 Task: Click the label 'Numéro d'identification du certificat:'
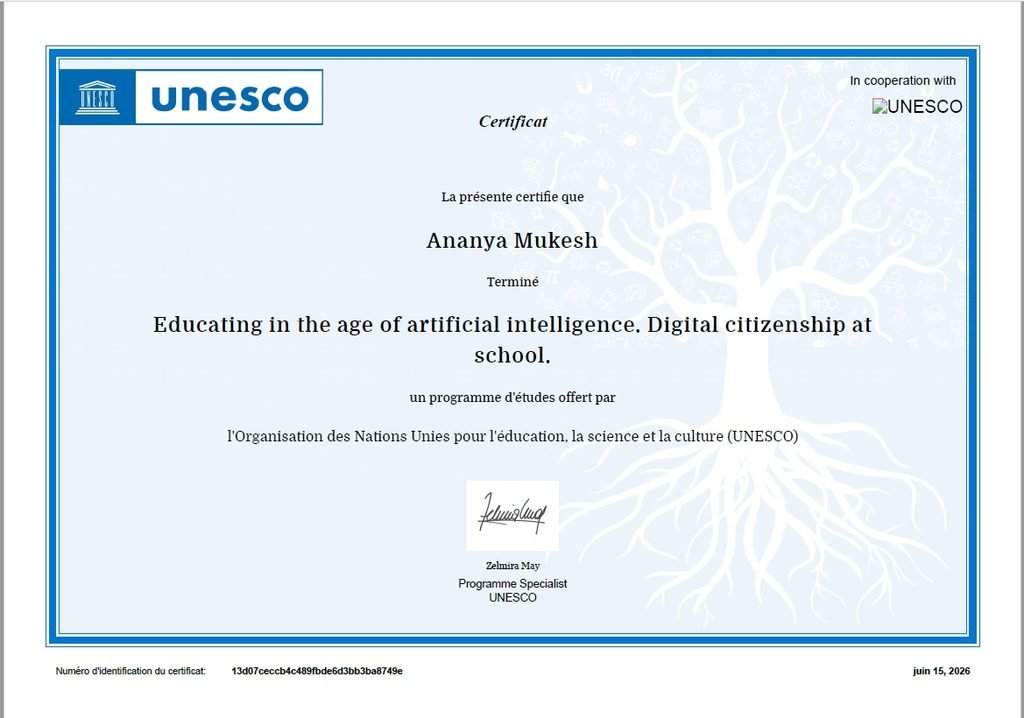coord(131,671)
